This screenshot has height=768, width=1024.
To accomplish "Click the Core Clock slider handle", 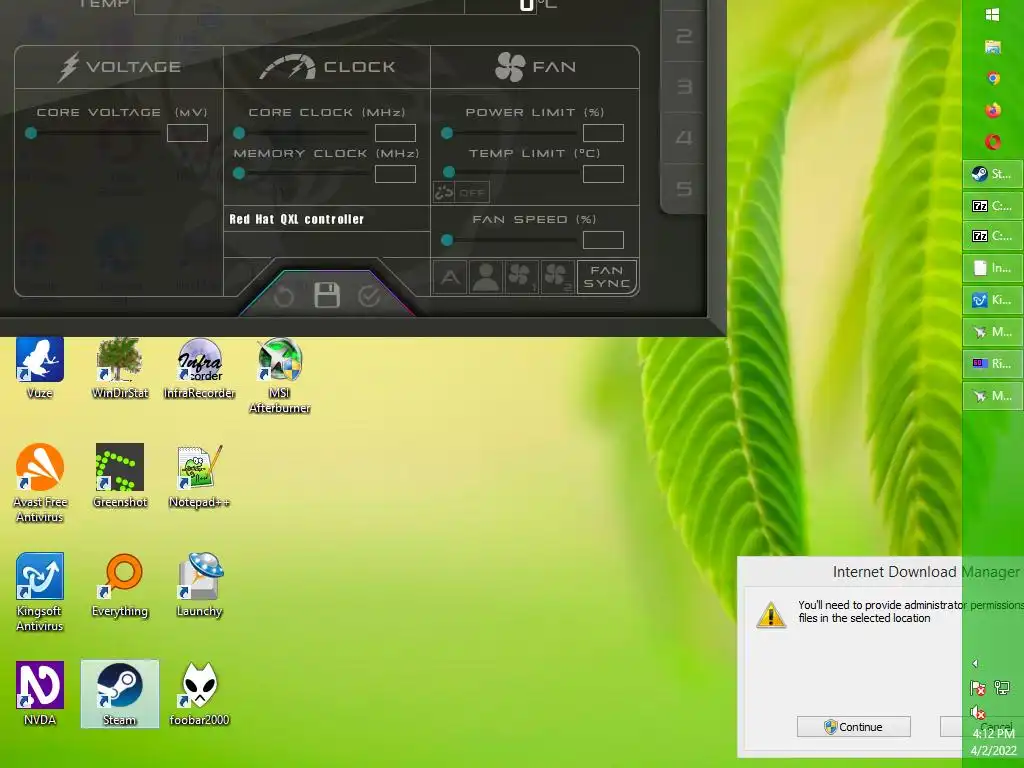I will tap(239, 133).
